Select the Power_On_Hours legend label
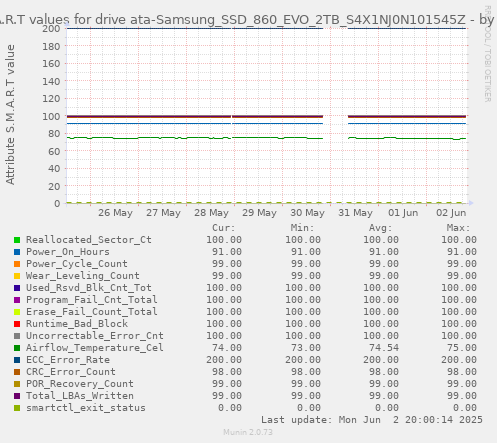497x443 pixels. pyautogui.click(x=68, y=252)
